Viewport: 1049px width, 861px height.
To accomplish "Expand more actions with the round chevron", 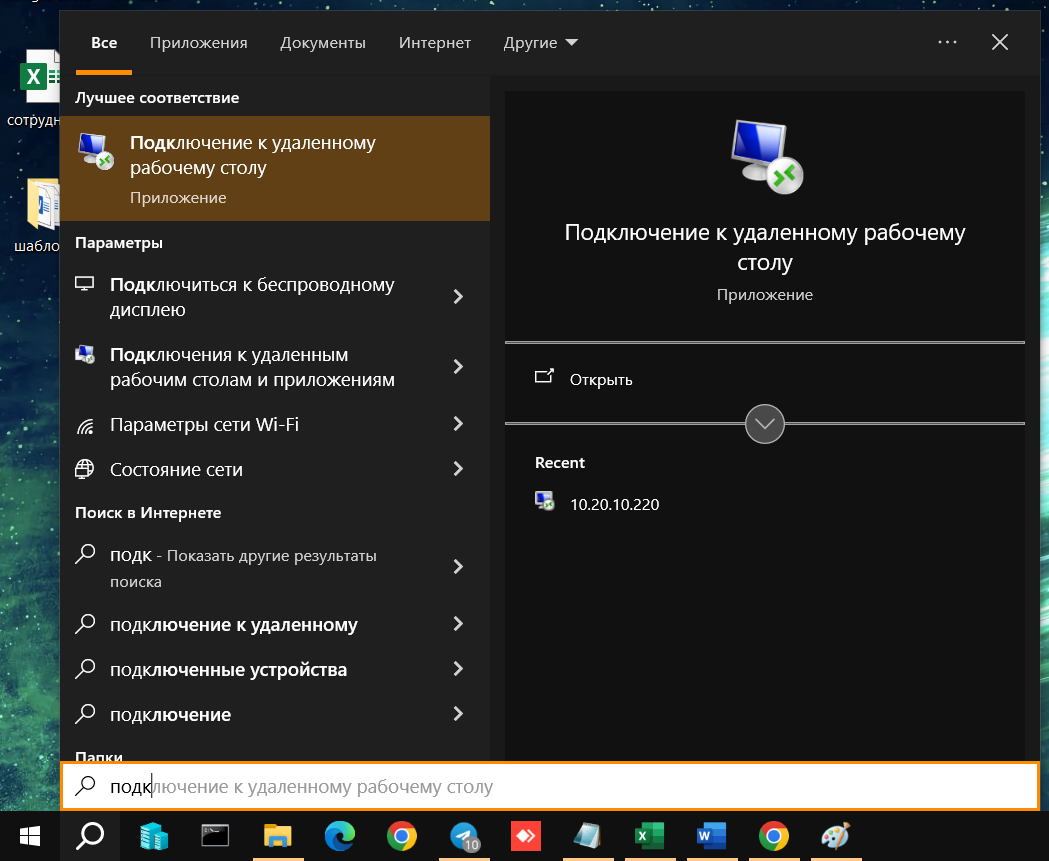I will (765, 424).
